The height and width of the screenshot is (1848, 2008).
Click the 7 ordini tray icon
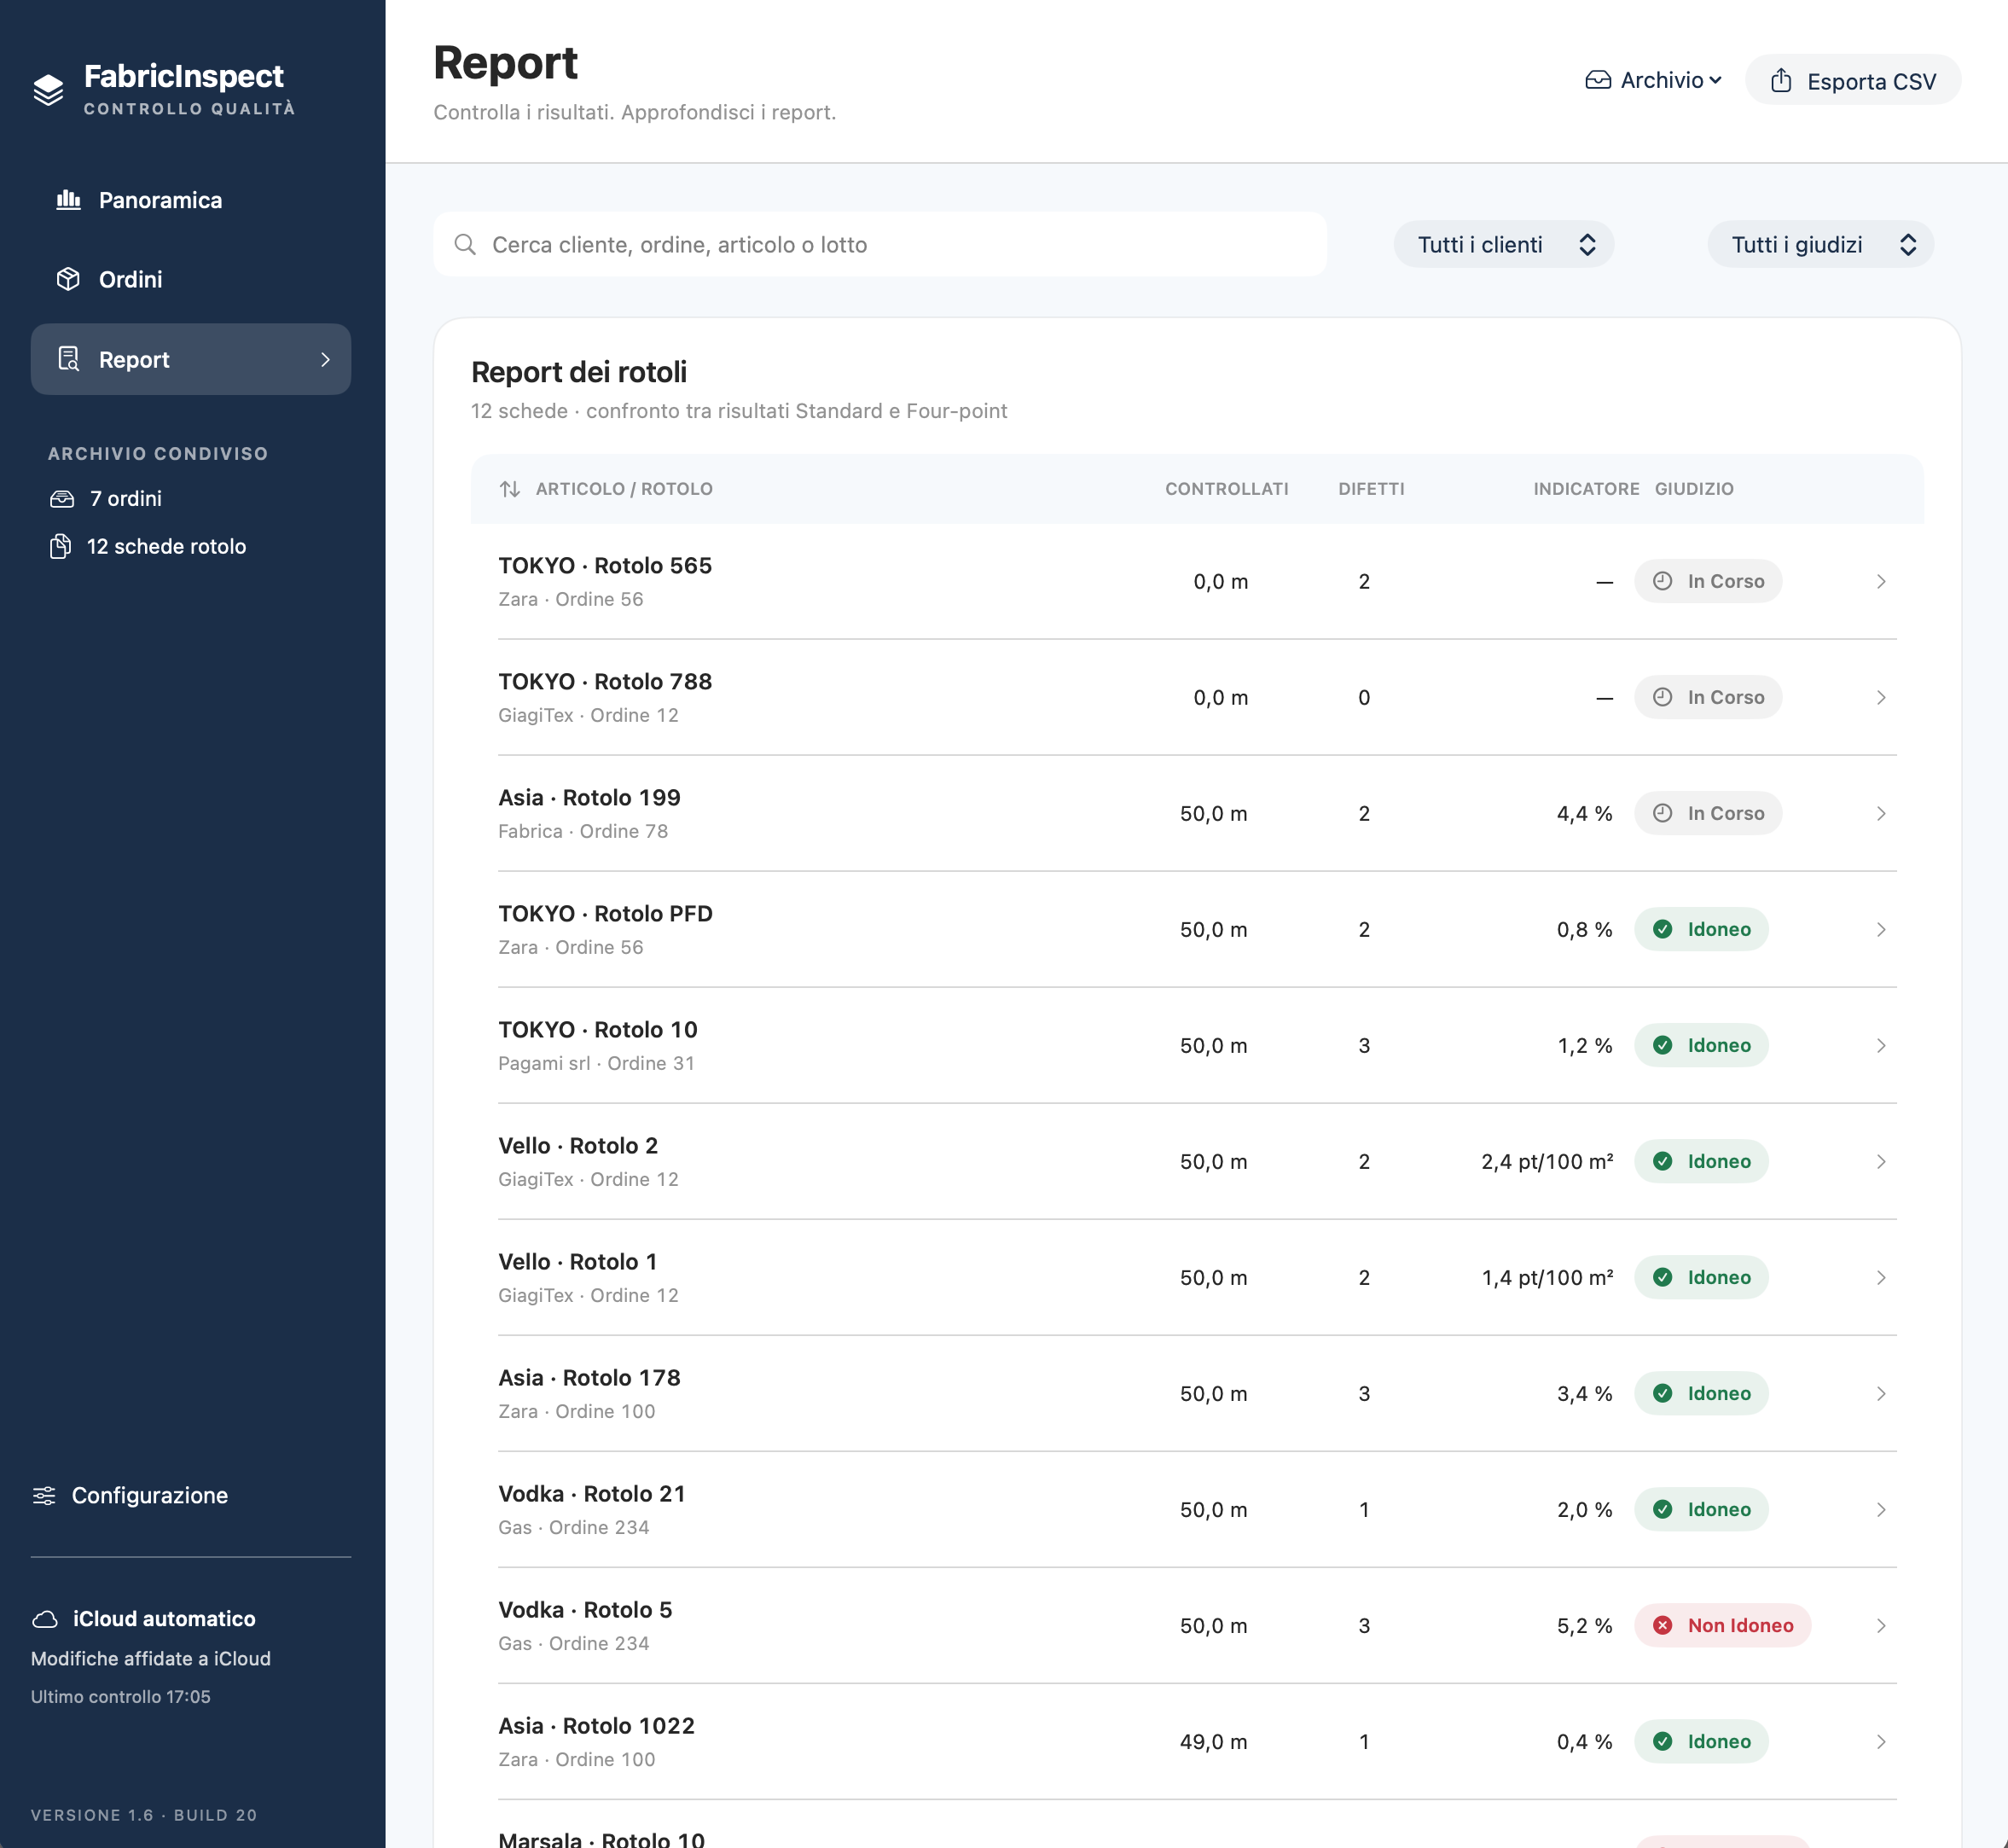point(62,499)
